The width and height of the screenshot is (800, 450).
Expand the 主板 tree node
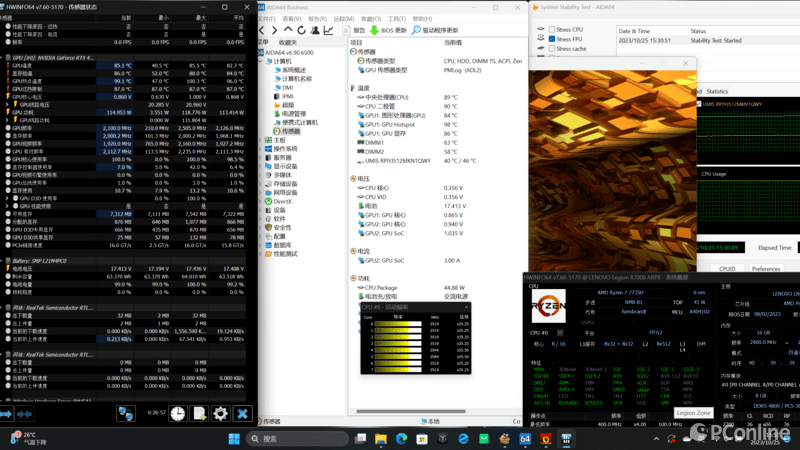click(261, 140)
